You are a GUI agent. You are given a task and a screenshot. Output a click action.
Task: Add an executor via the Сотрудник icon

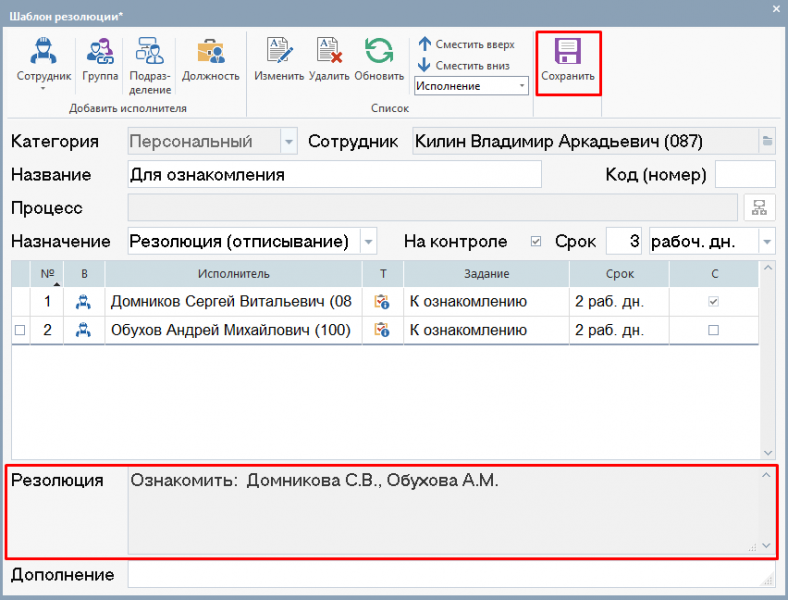coord(43,51)
